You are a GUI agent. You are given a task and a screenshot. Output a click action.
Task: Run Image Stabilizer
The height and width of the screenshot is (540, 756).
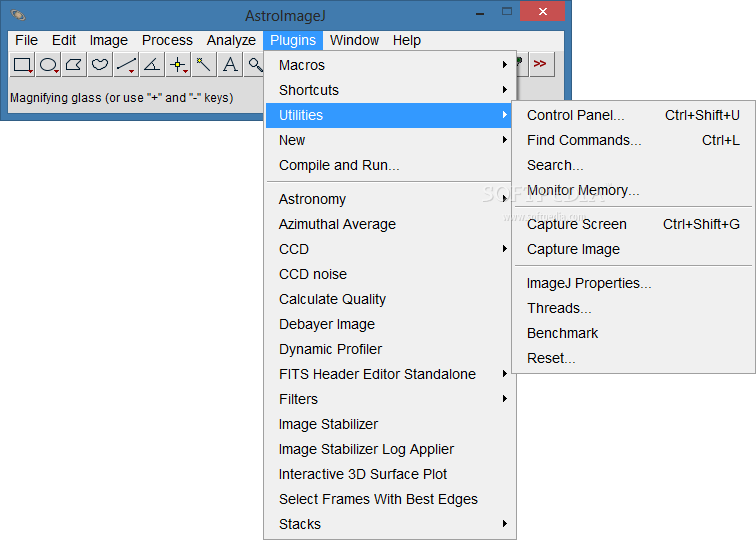(x=391, y=424)
